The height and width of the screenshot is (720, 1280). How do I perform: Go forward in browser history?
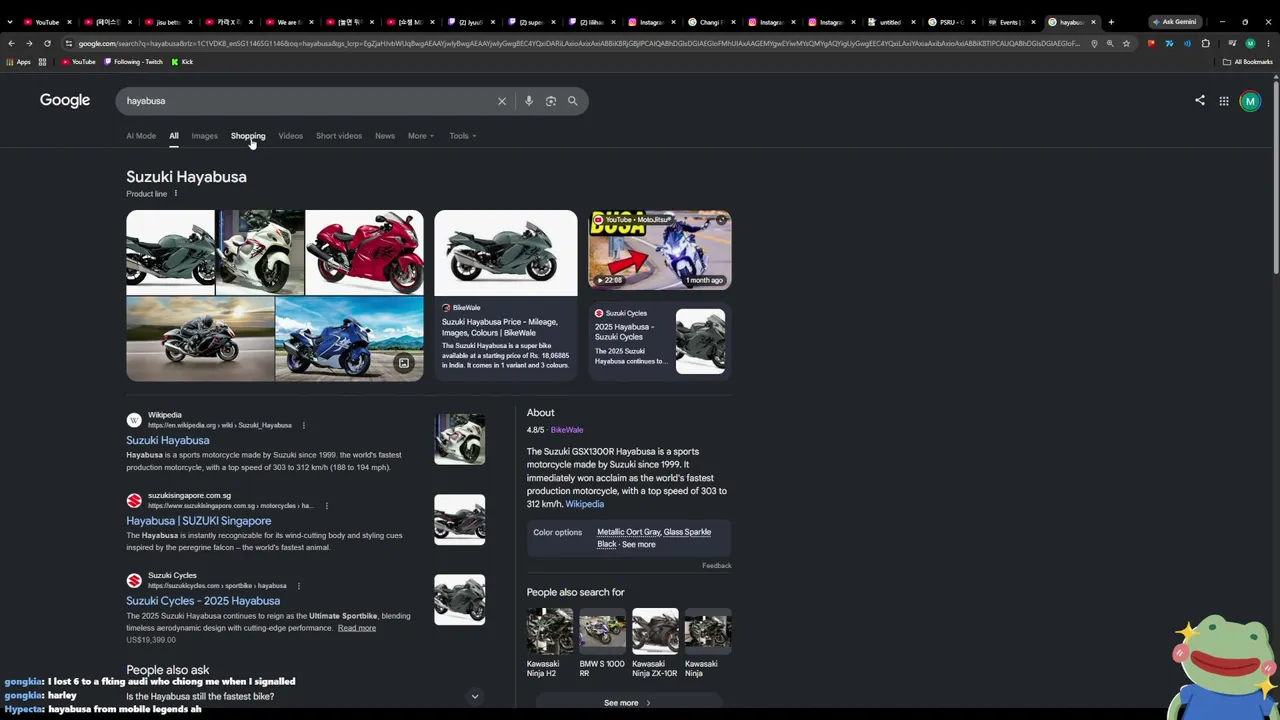click(x=29, y=43)
